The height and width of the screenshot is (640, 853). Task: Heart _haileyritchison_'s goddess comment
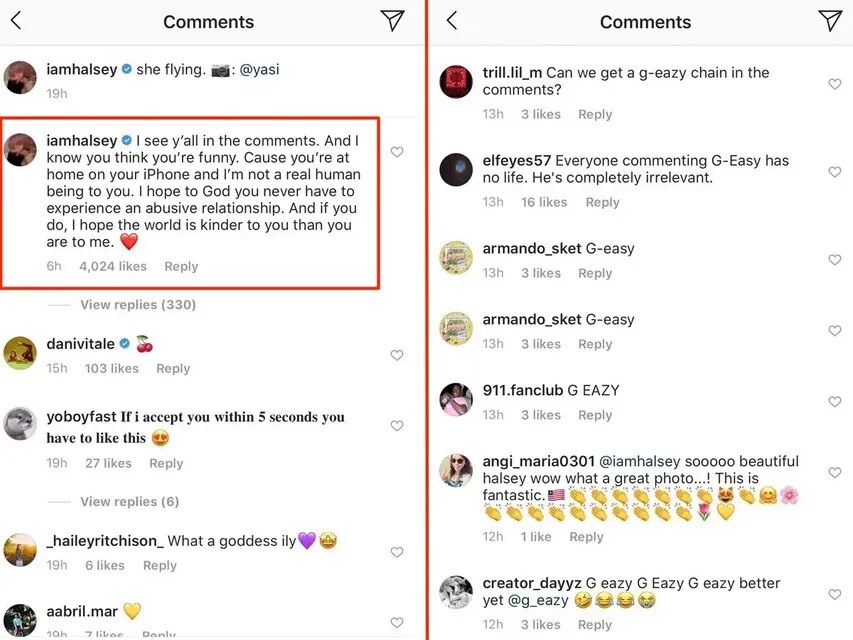(397, 552)
